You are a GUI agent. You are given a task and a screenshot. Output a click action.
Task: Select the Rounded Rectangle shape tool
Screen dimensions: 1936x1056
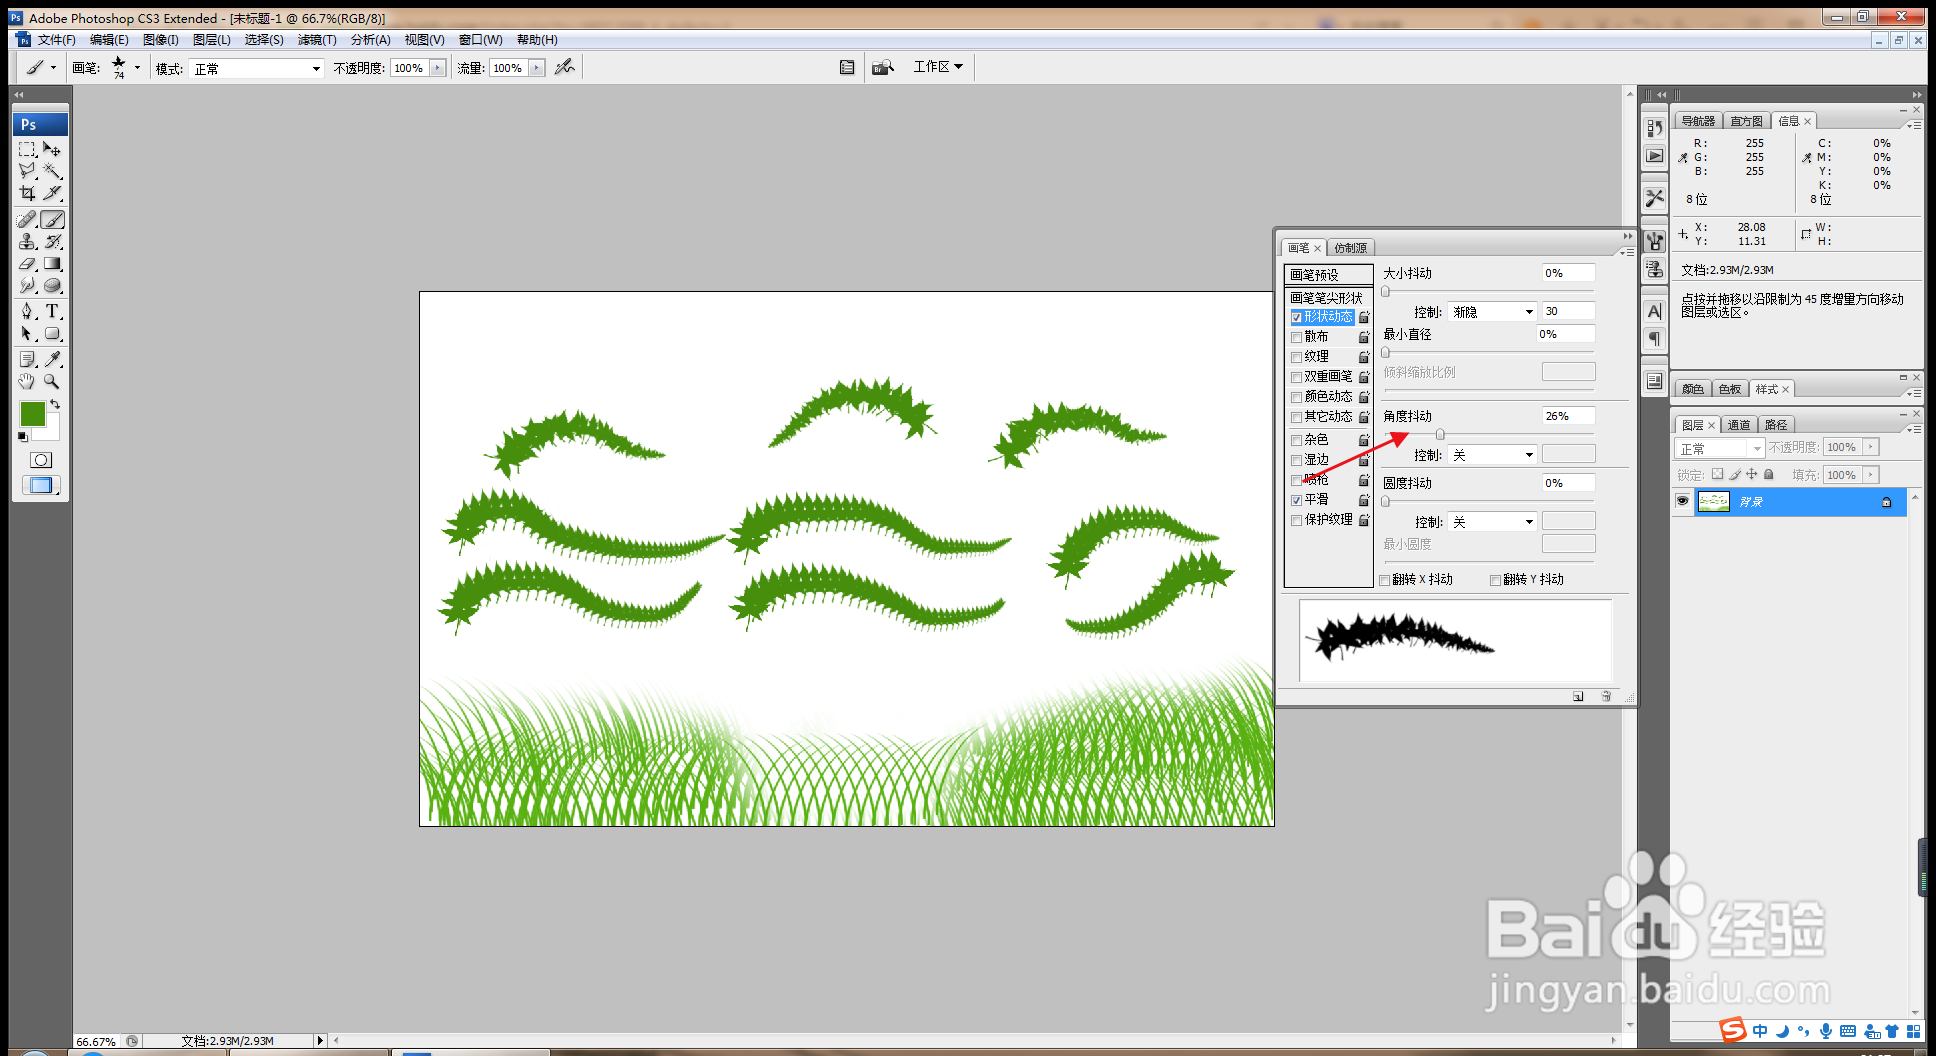[53, 334]
